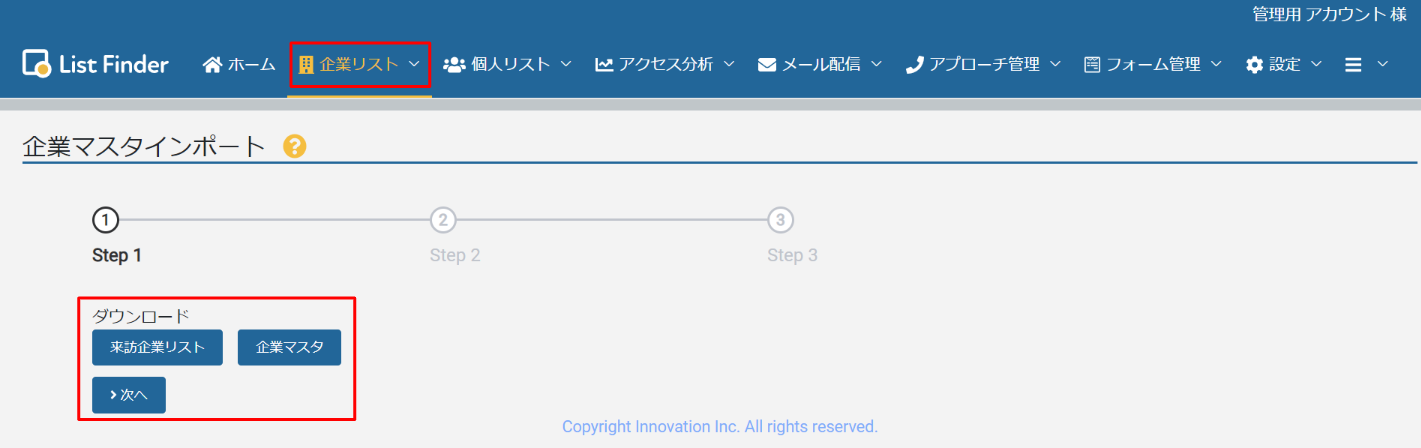Click the building icon for 企業リスト
This screenshot has width=1421, height=448.
(x=307, y=65)
